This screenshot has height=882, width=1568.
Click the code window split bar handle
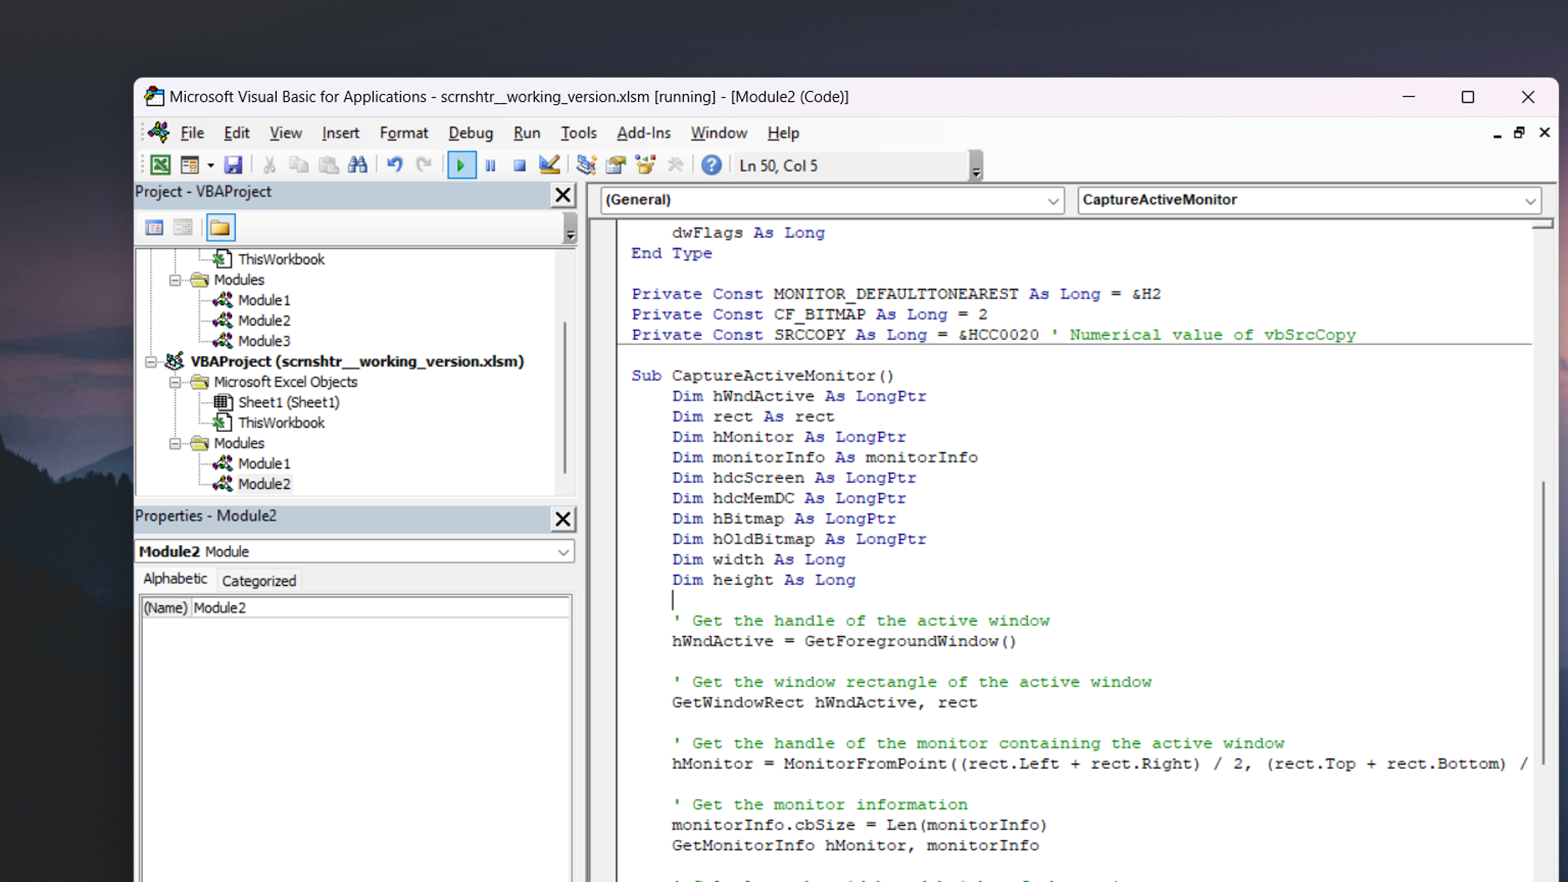[1543, 224]
